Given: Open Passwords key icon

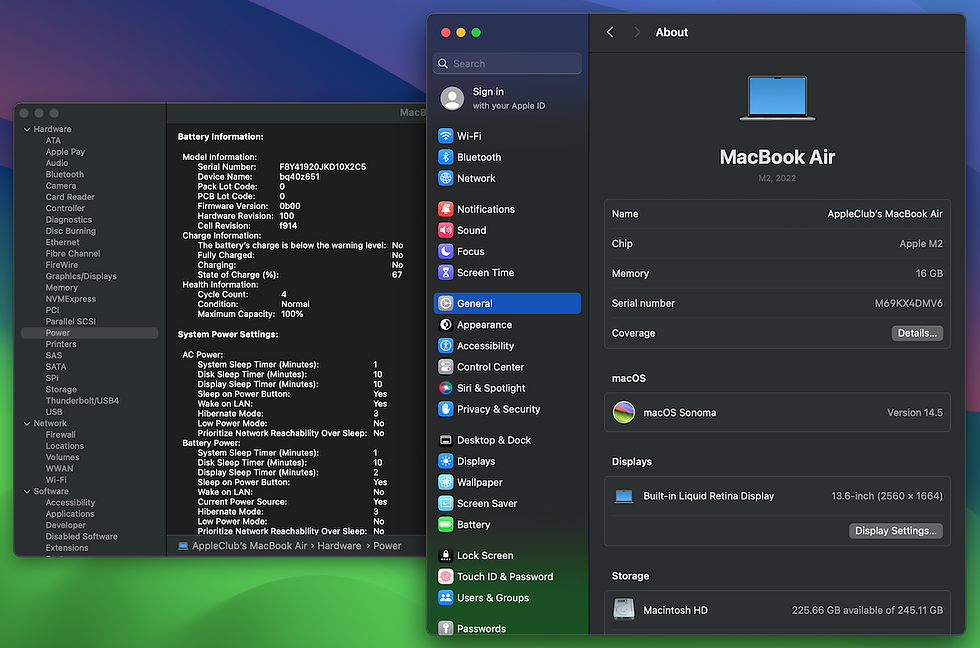Looking at the screenshot, I should point(445,627).
